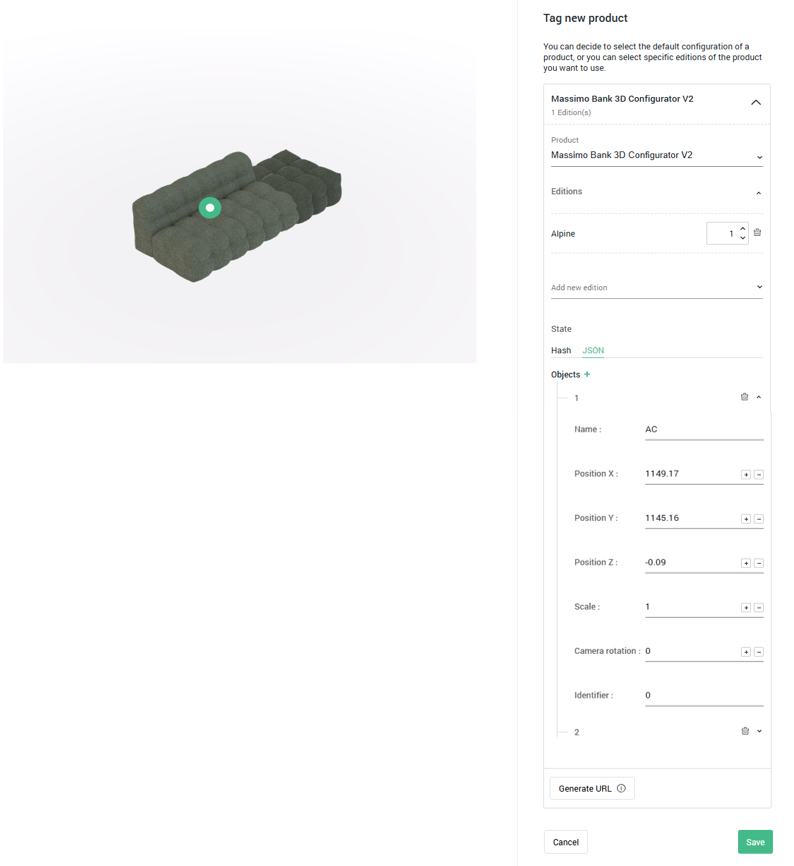Switch State to Hash tab
Screen dimensions: 794x866
point(561,351)
